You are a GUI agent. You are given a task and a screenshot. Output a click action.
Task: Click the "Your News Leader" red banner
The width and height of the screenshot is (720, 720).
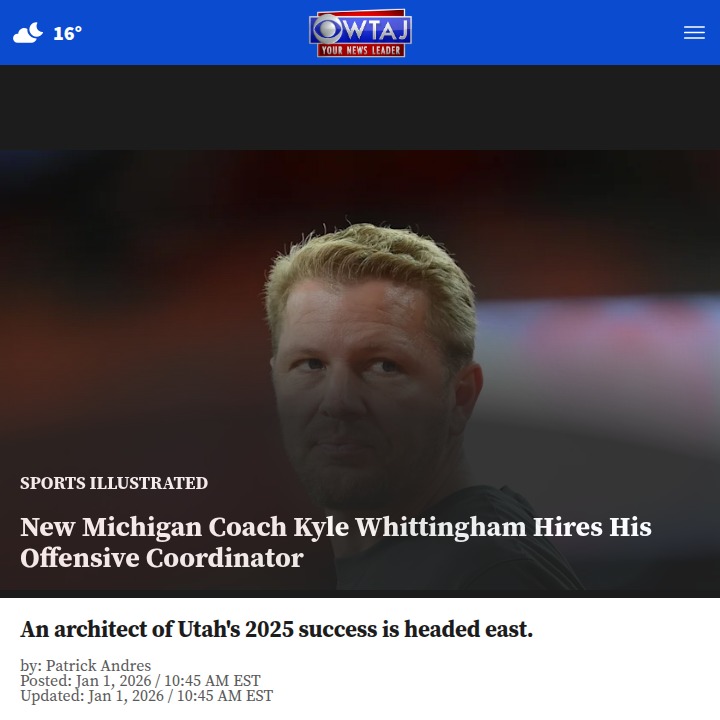[x=360, y=50]
